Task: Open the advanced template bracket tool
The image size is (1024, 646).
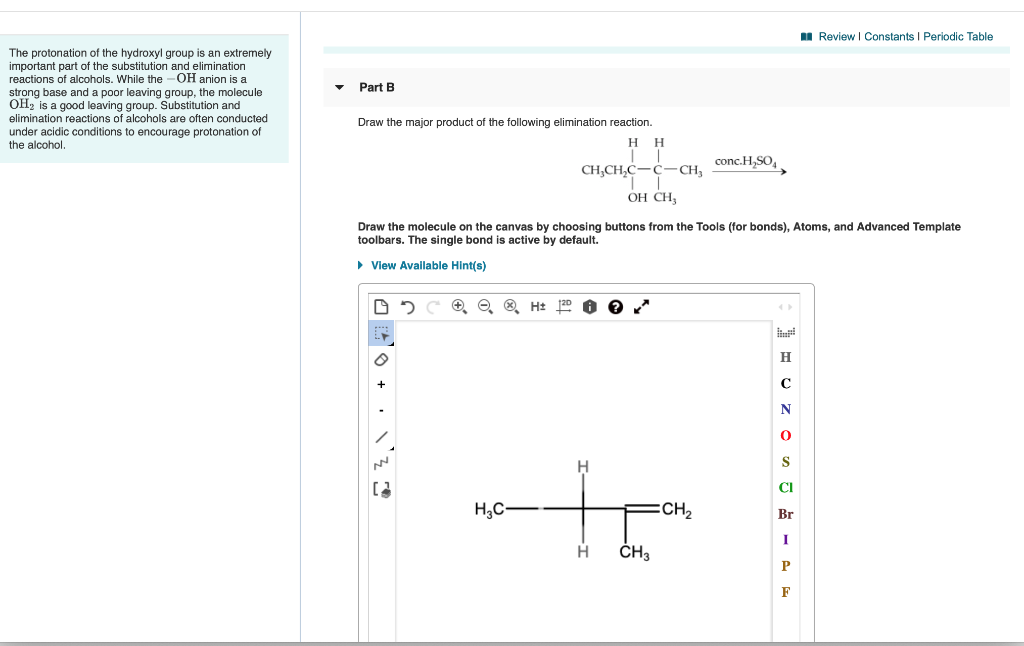Action: point(381,488)
